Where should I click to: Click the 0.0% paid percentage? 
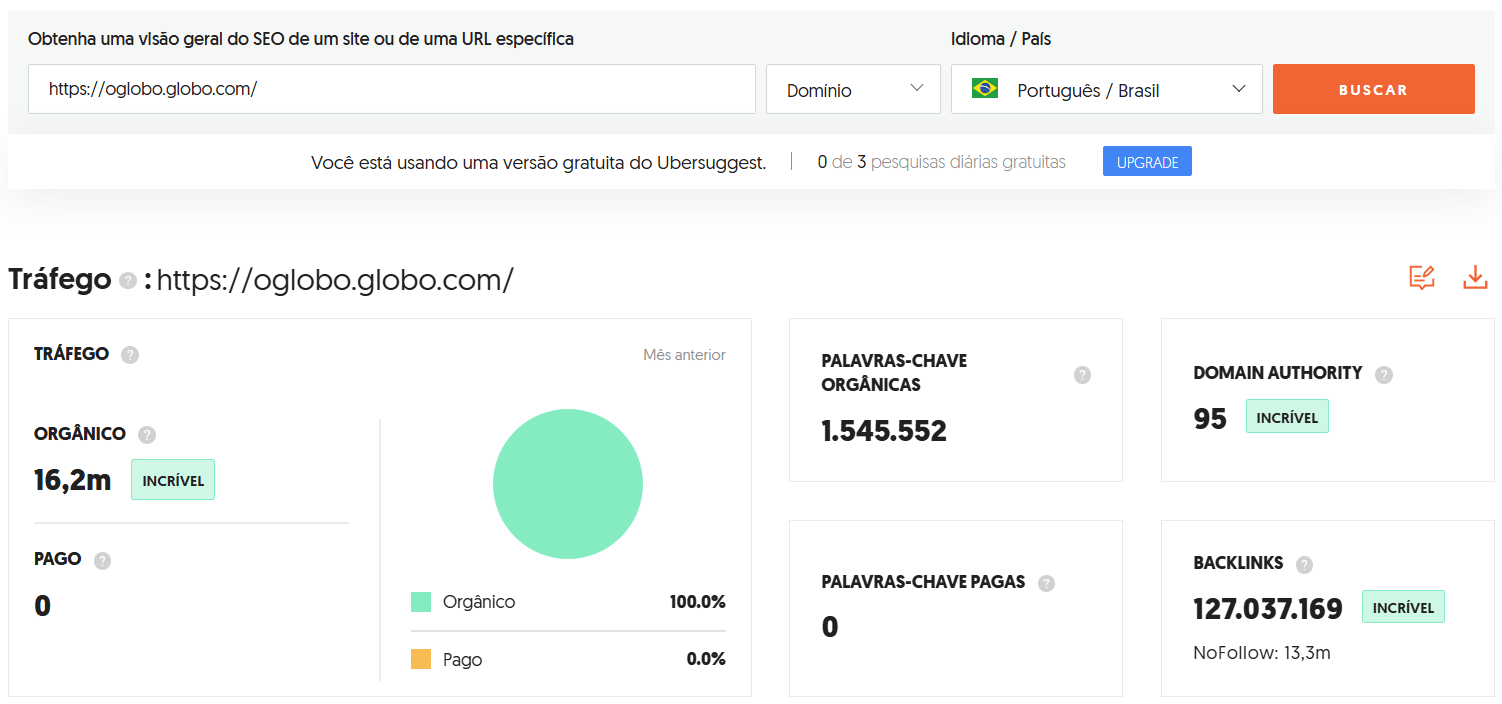point(706,660)
